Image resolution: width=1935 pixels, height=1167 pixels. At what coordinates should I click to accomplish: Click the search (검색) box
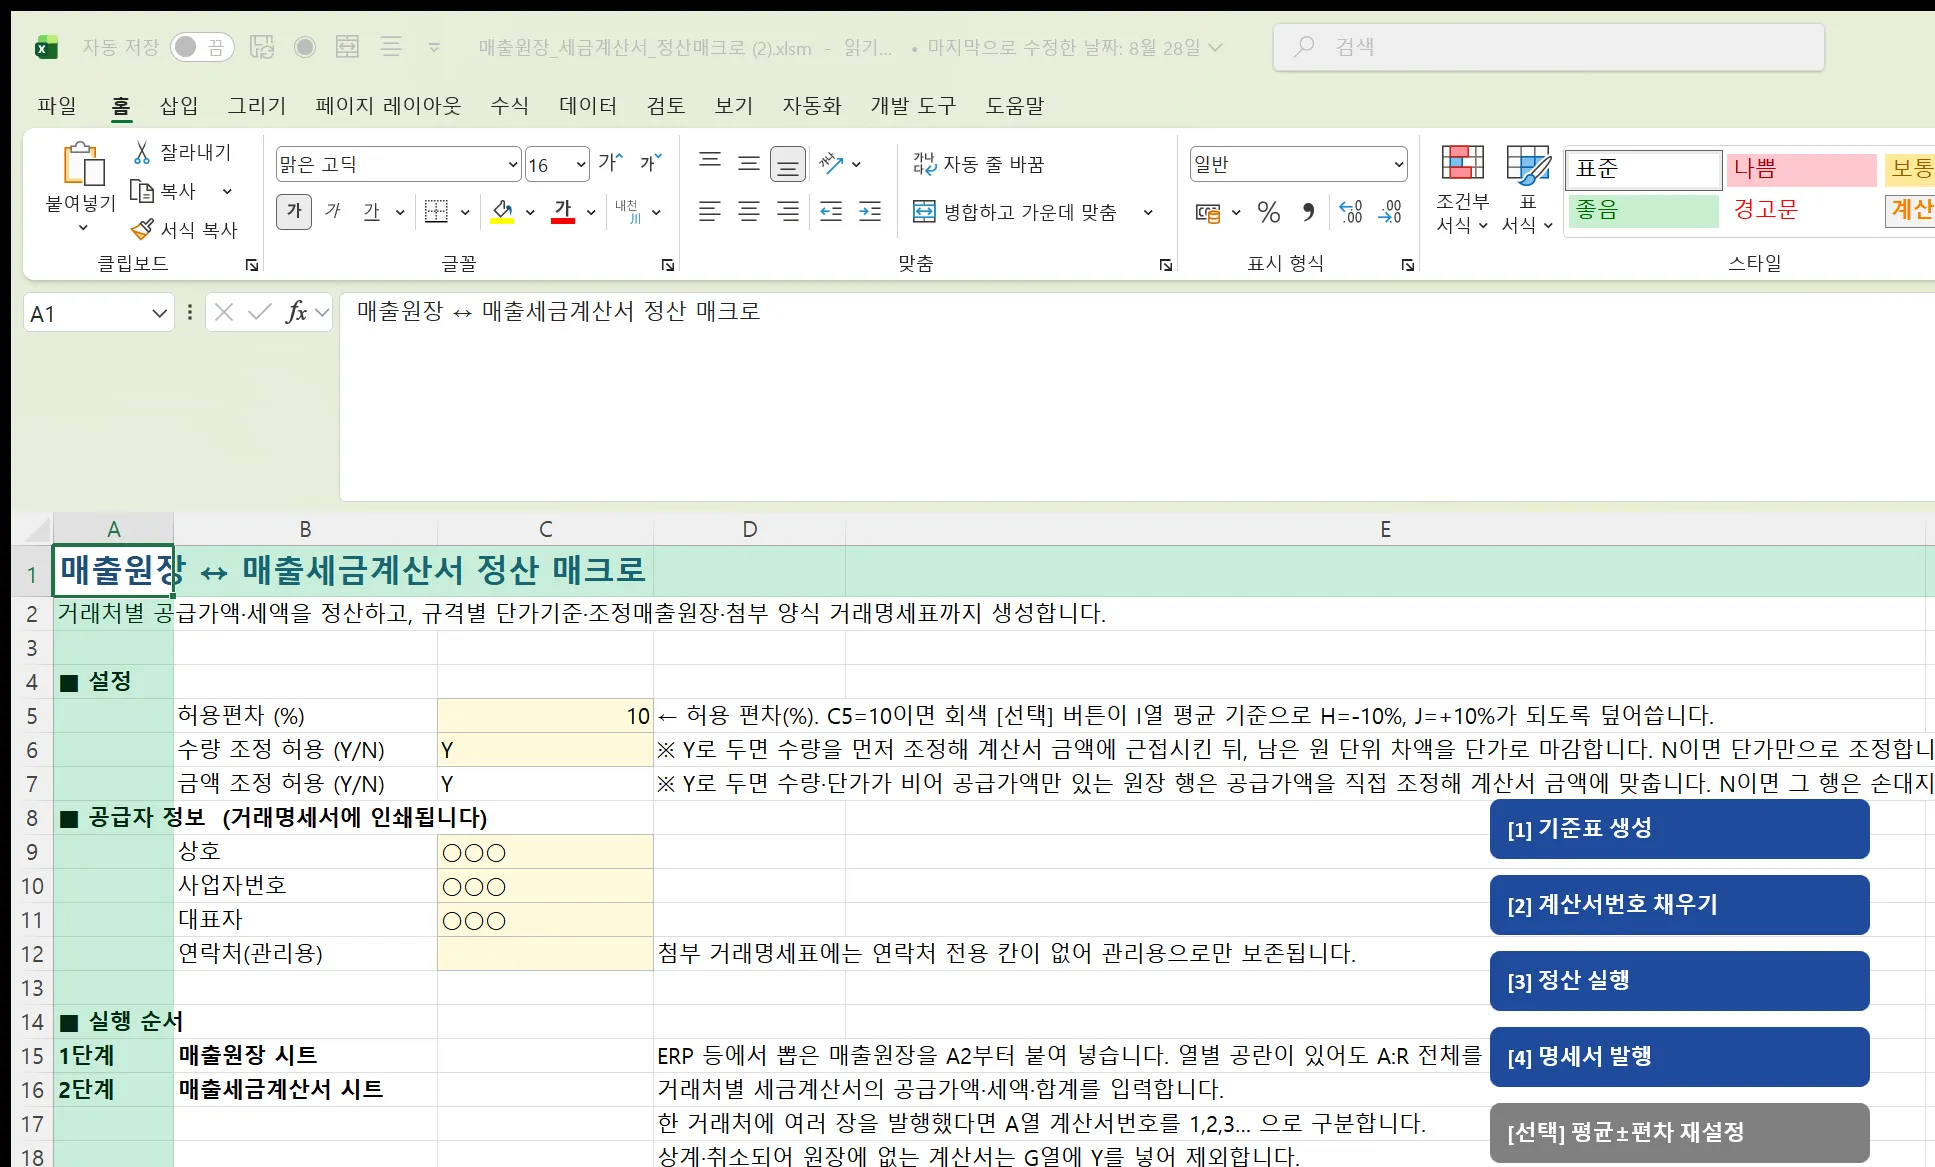tap(1549, 47)
